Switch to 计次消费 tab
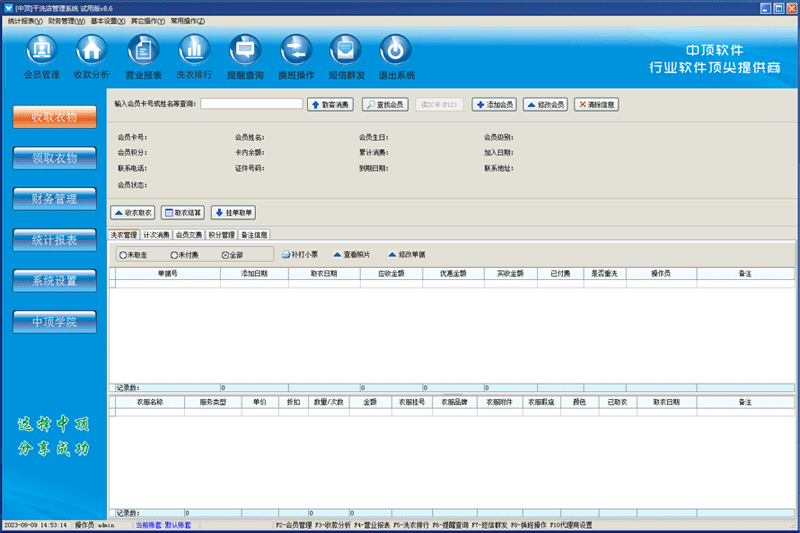 156,235
